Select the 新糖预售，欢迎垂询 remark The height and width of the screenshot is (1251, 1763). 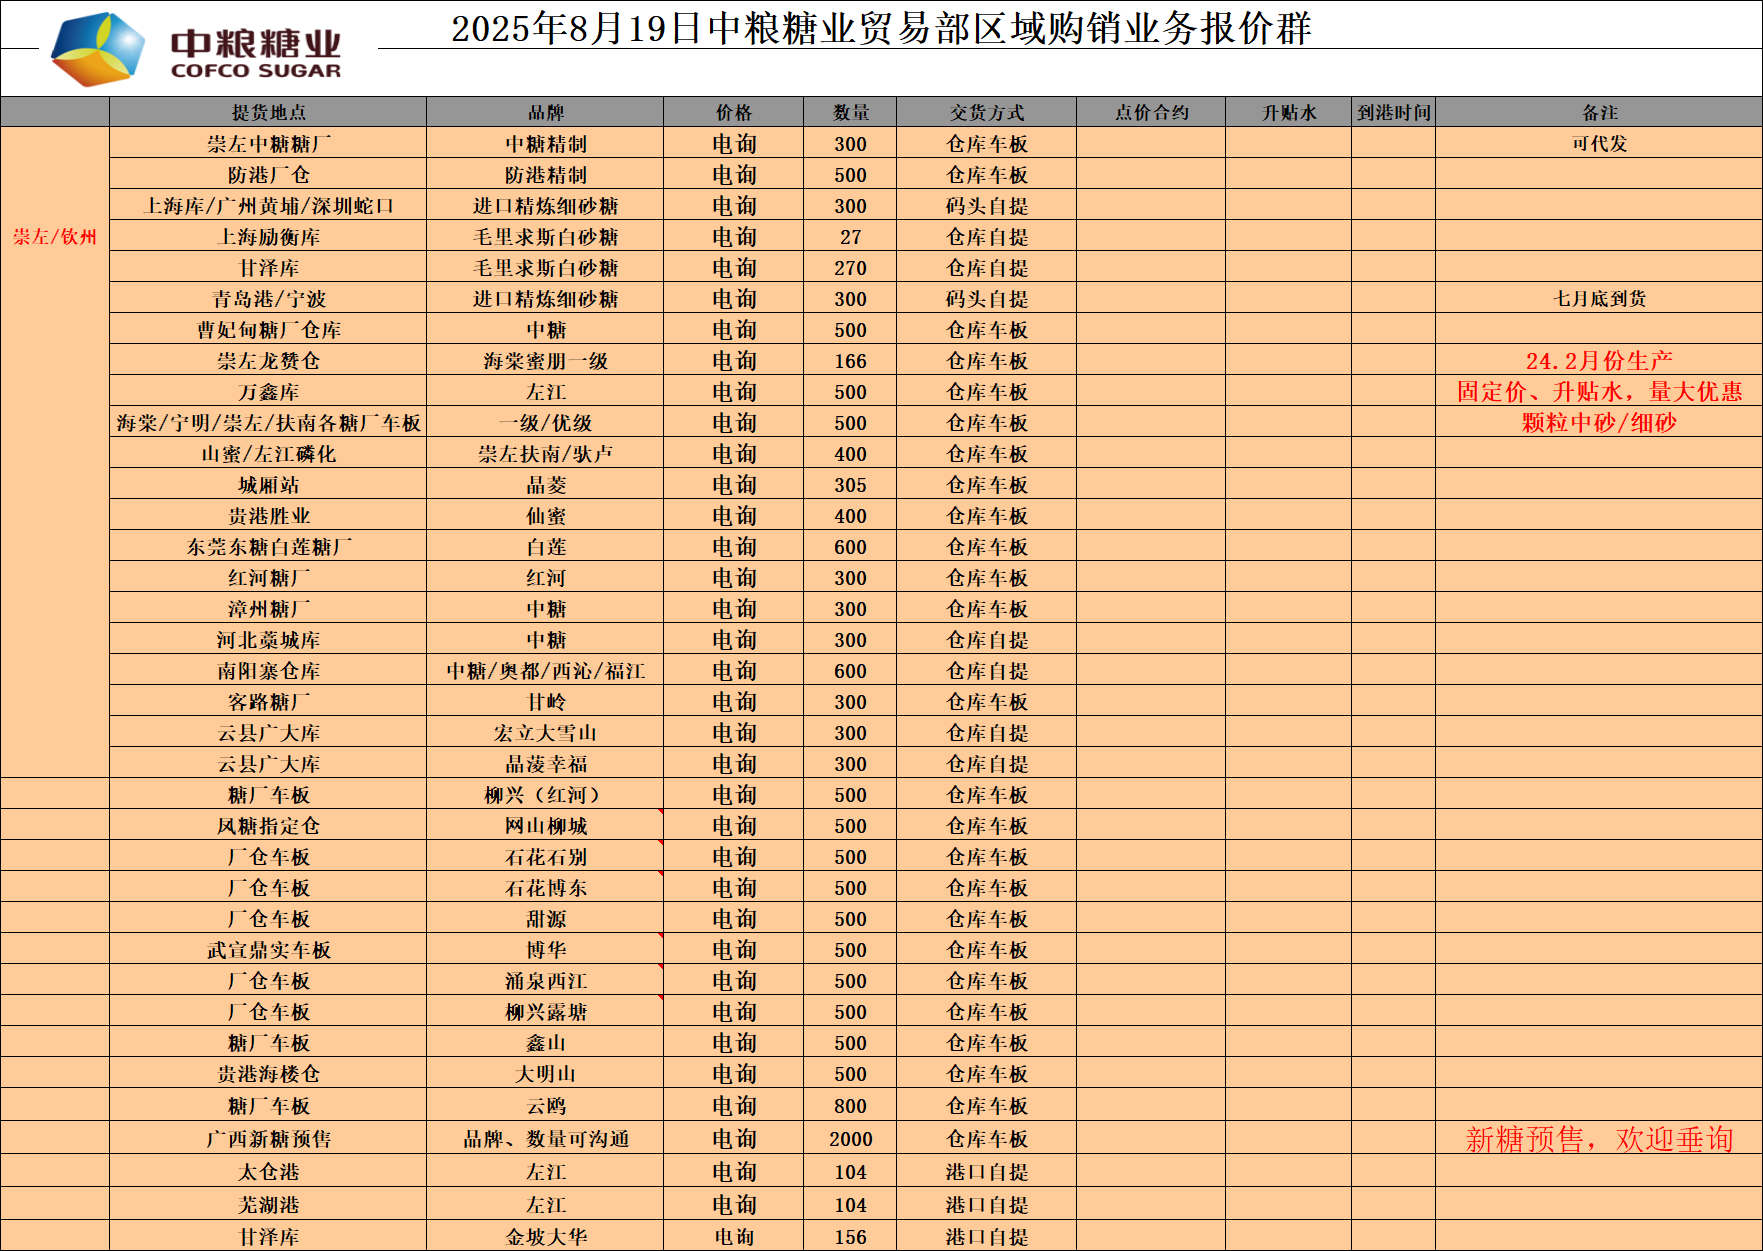click(x=1599, y=1139)
